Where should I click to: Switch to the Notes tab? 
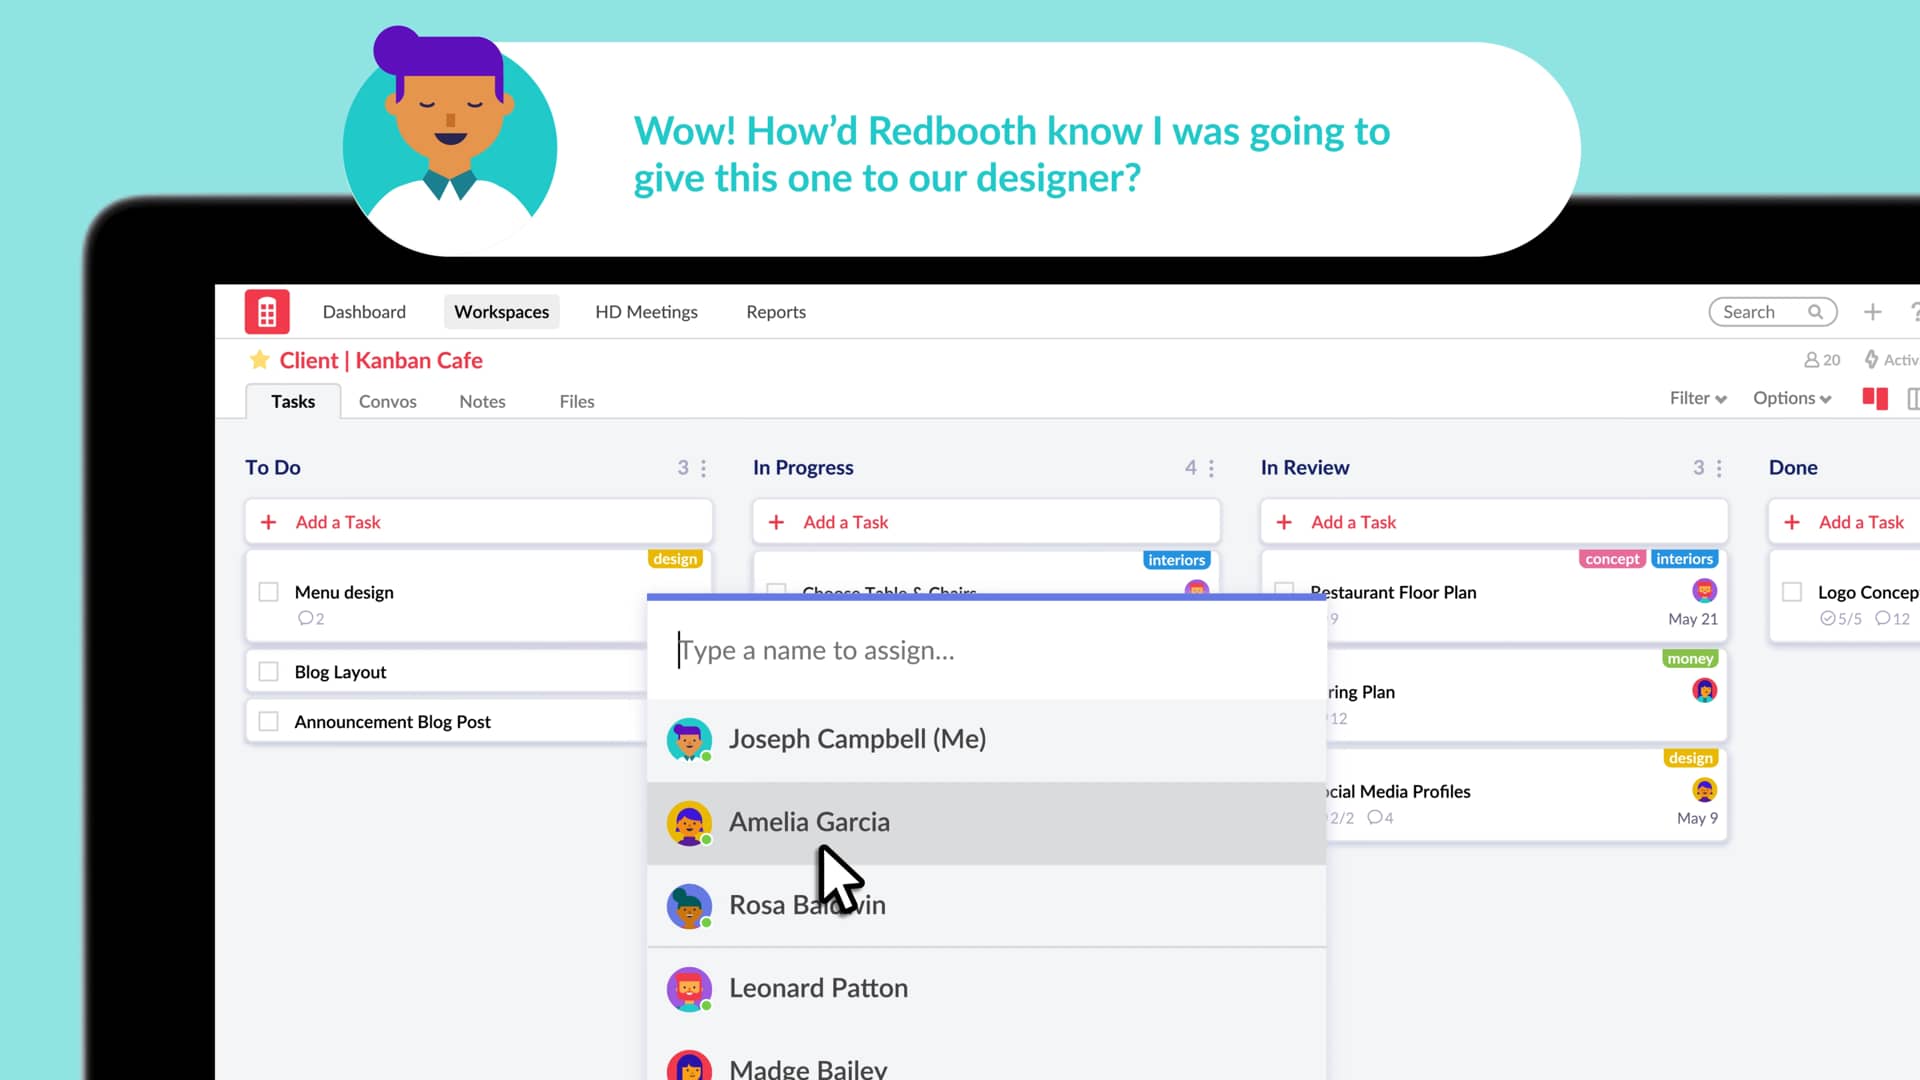[x=482, y=401]
